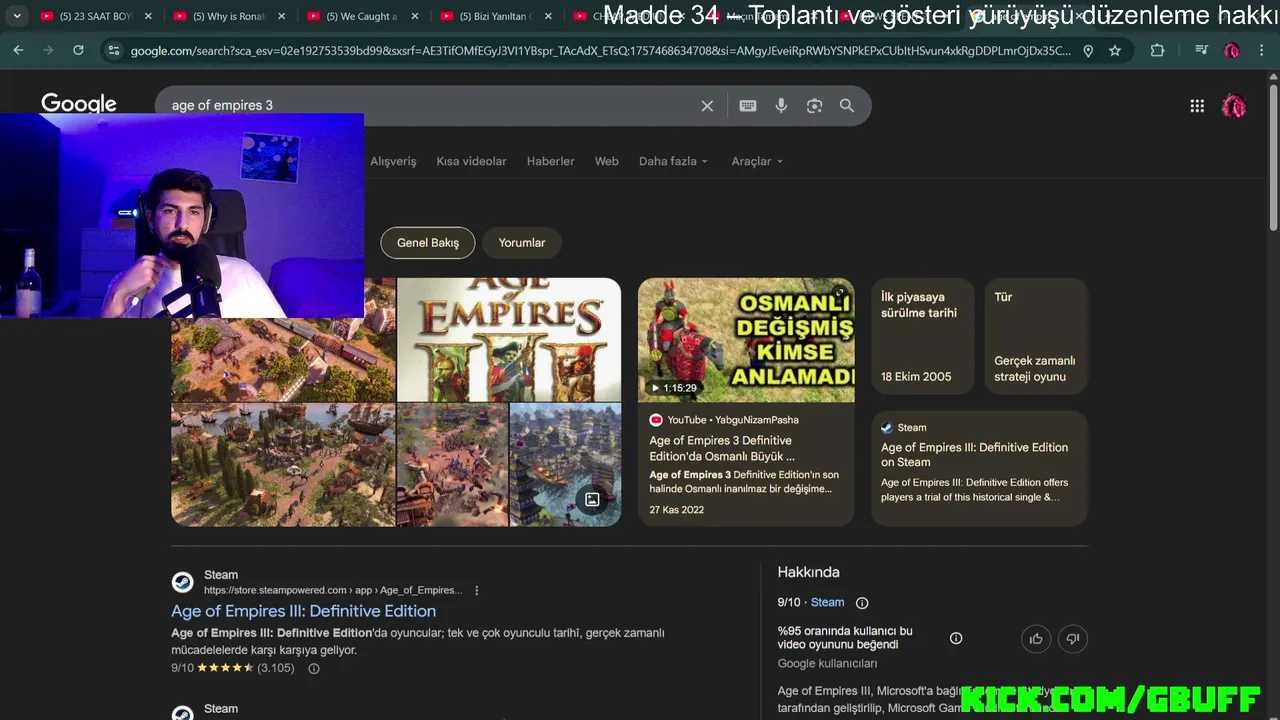Screen dimensions: 1280x720
Task: Open Google account avatar on the page
Action: click(1234, 106)
